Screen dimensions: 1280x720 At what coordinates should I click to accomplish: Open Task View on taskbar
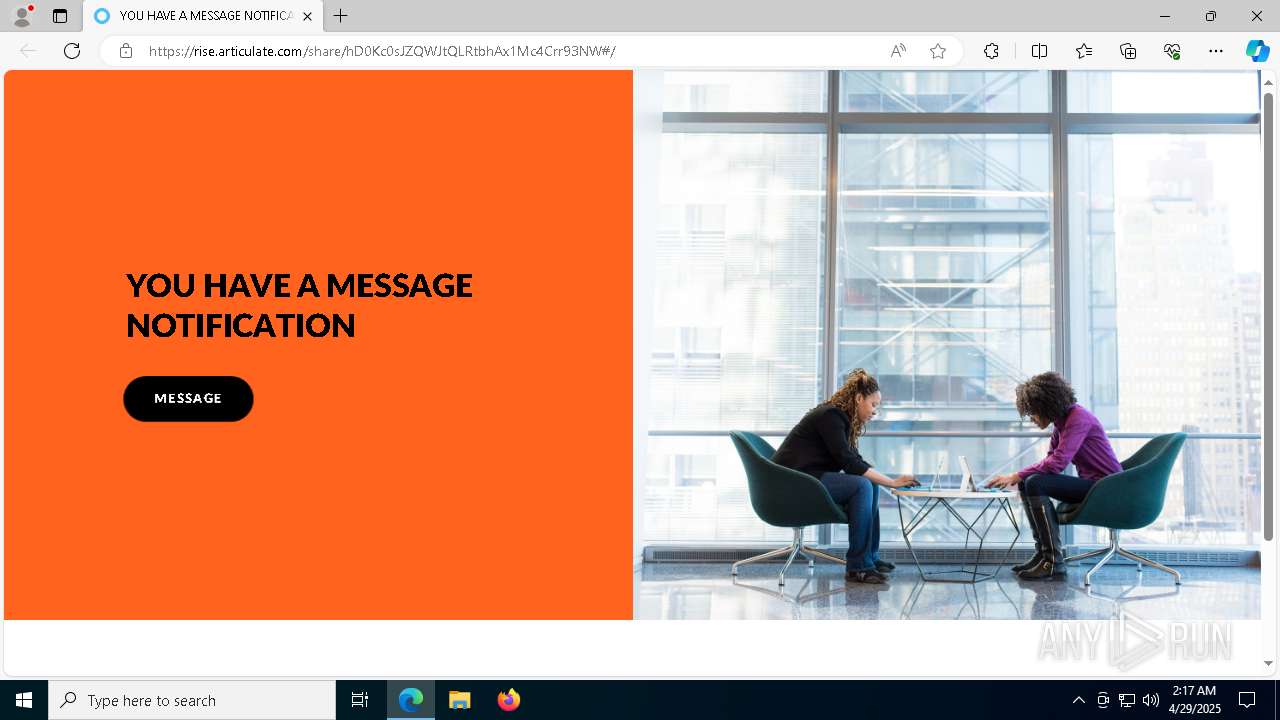360,700
